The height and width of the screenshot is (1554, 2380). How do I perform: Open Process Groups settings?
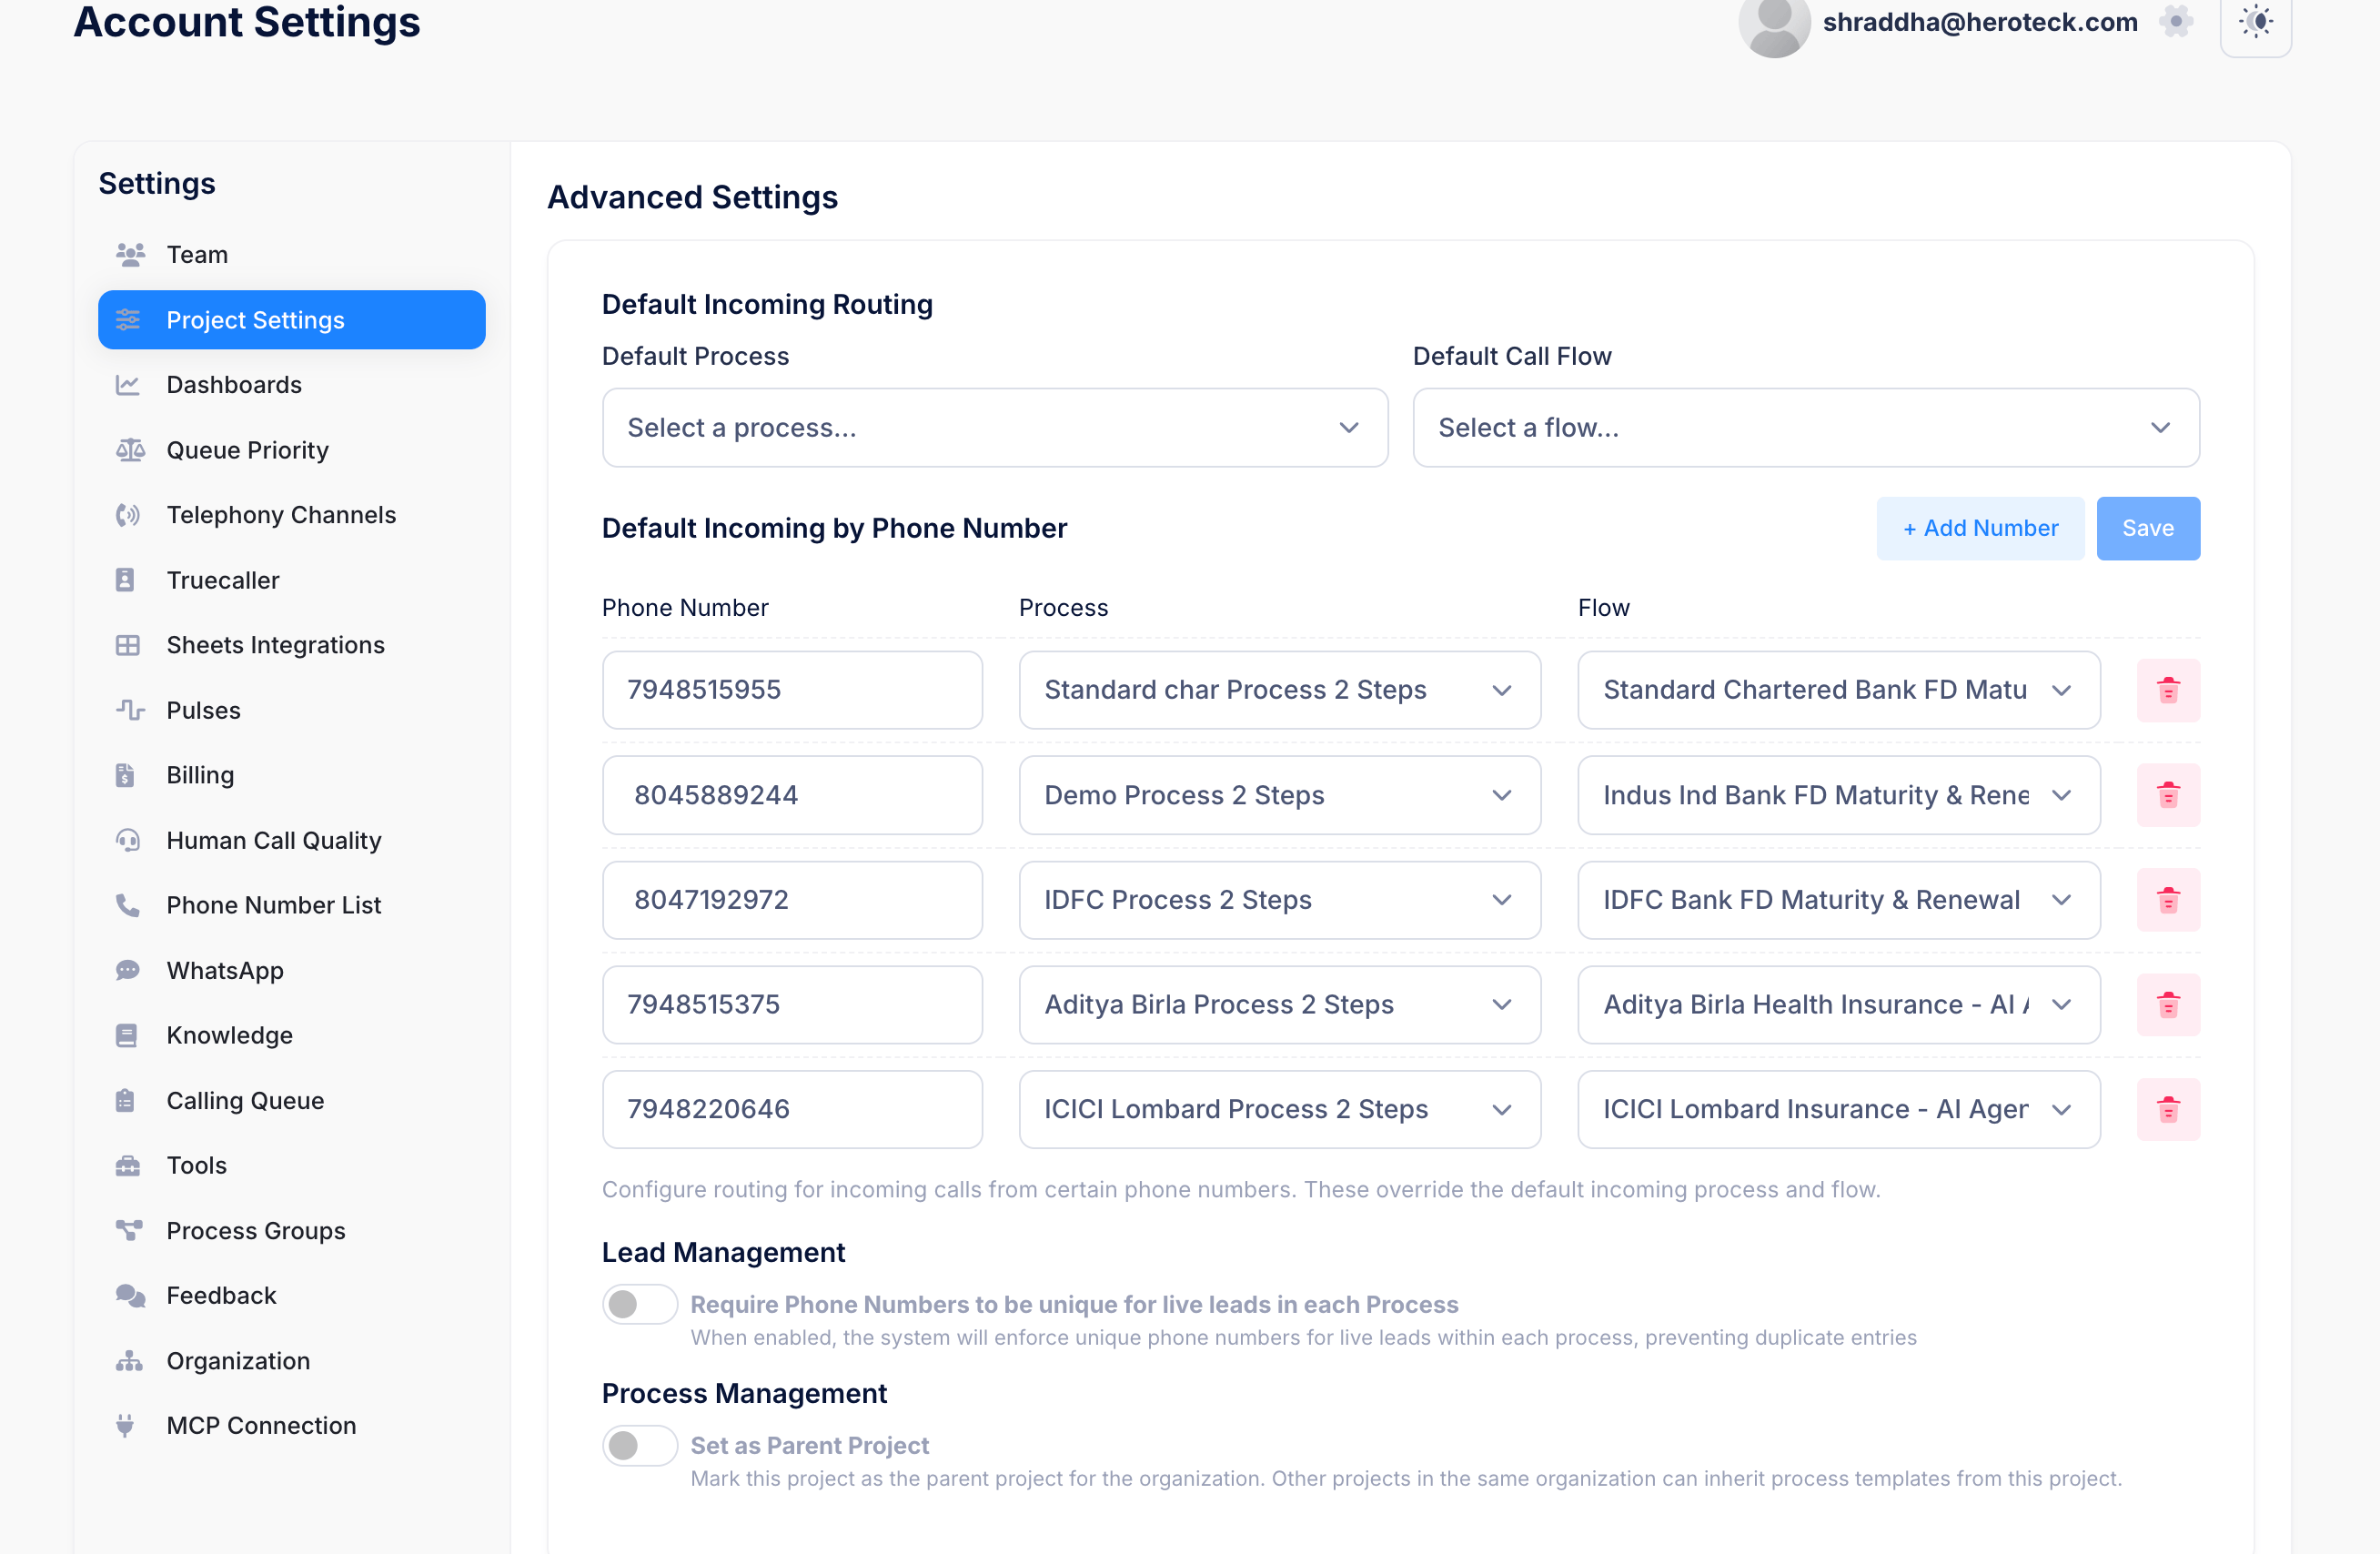(291, 1230)
